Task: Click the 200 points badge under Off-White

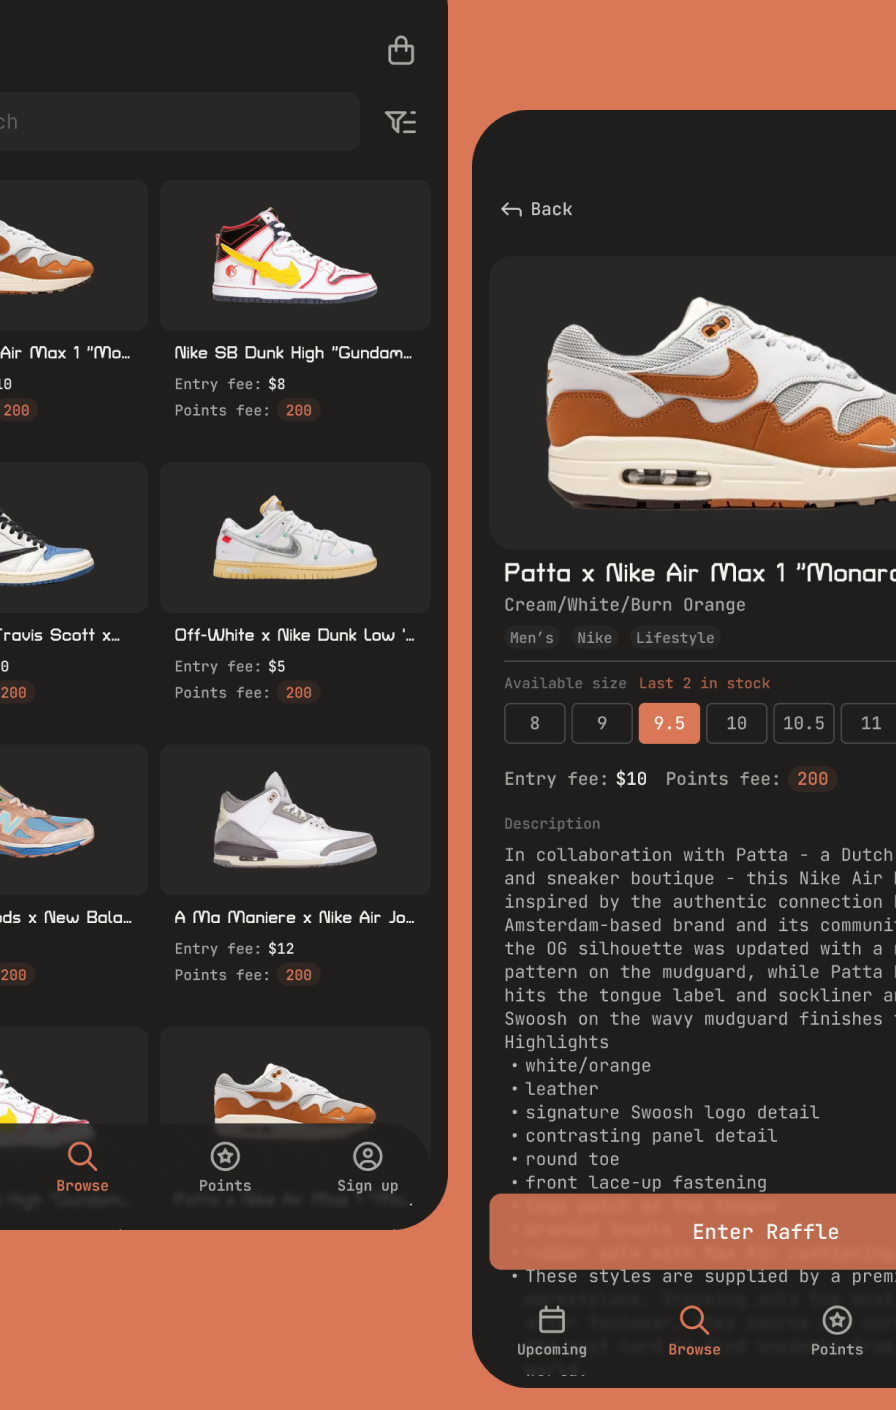Action: 299,692
